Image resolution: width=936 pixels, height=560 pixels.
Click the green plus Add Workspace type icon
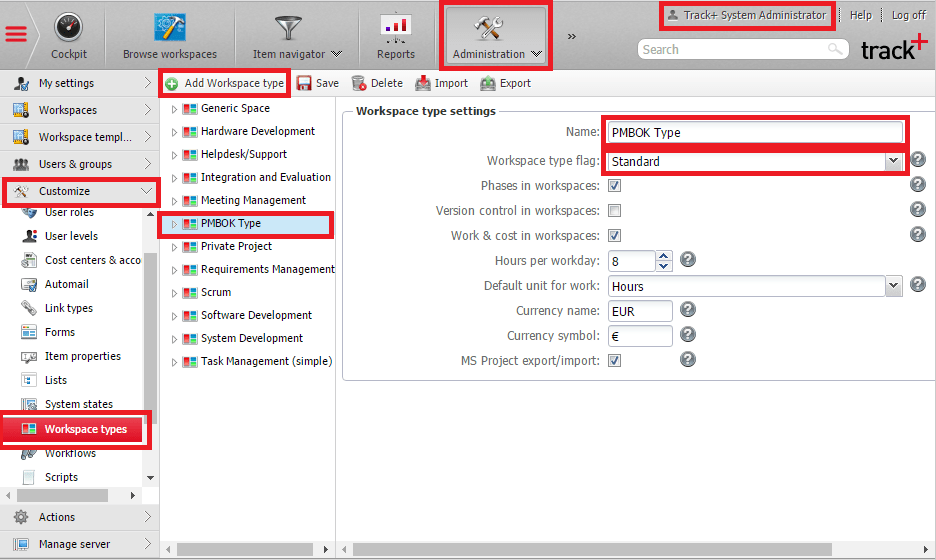[x=172, y=84]
